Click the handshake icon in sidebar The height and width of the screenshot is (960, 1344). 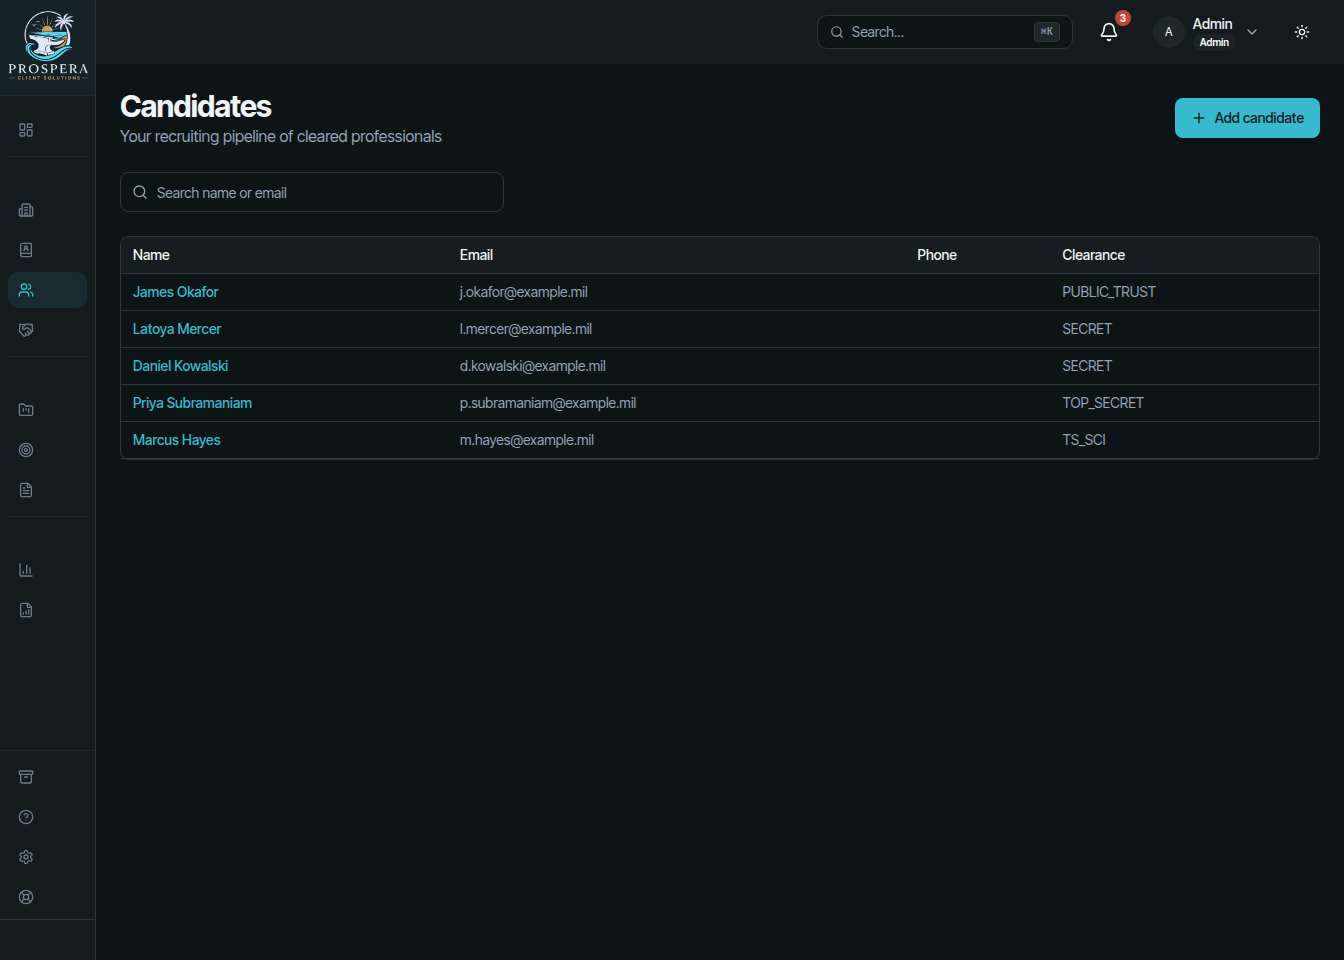tap(26, 330)
